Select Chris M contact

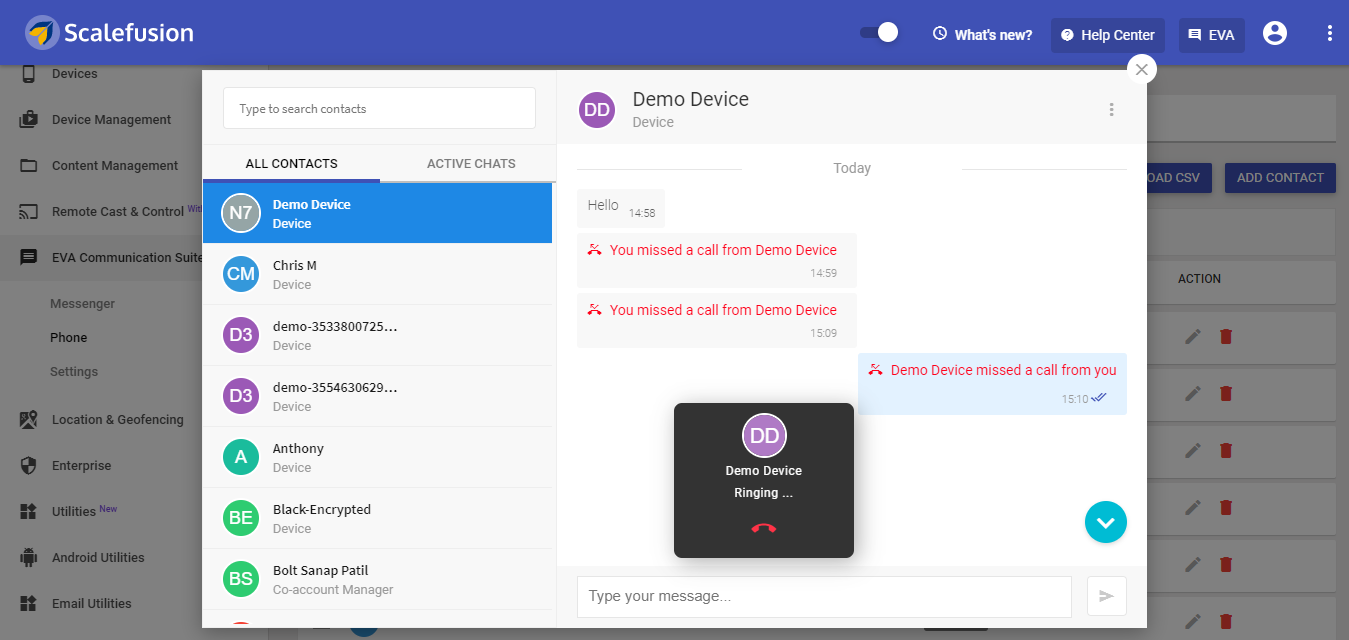pyautogui.click(x=377, y=274)
